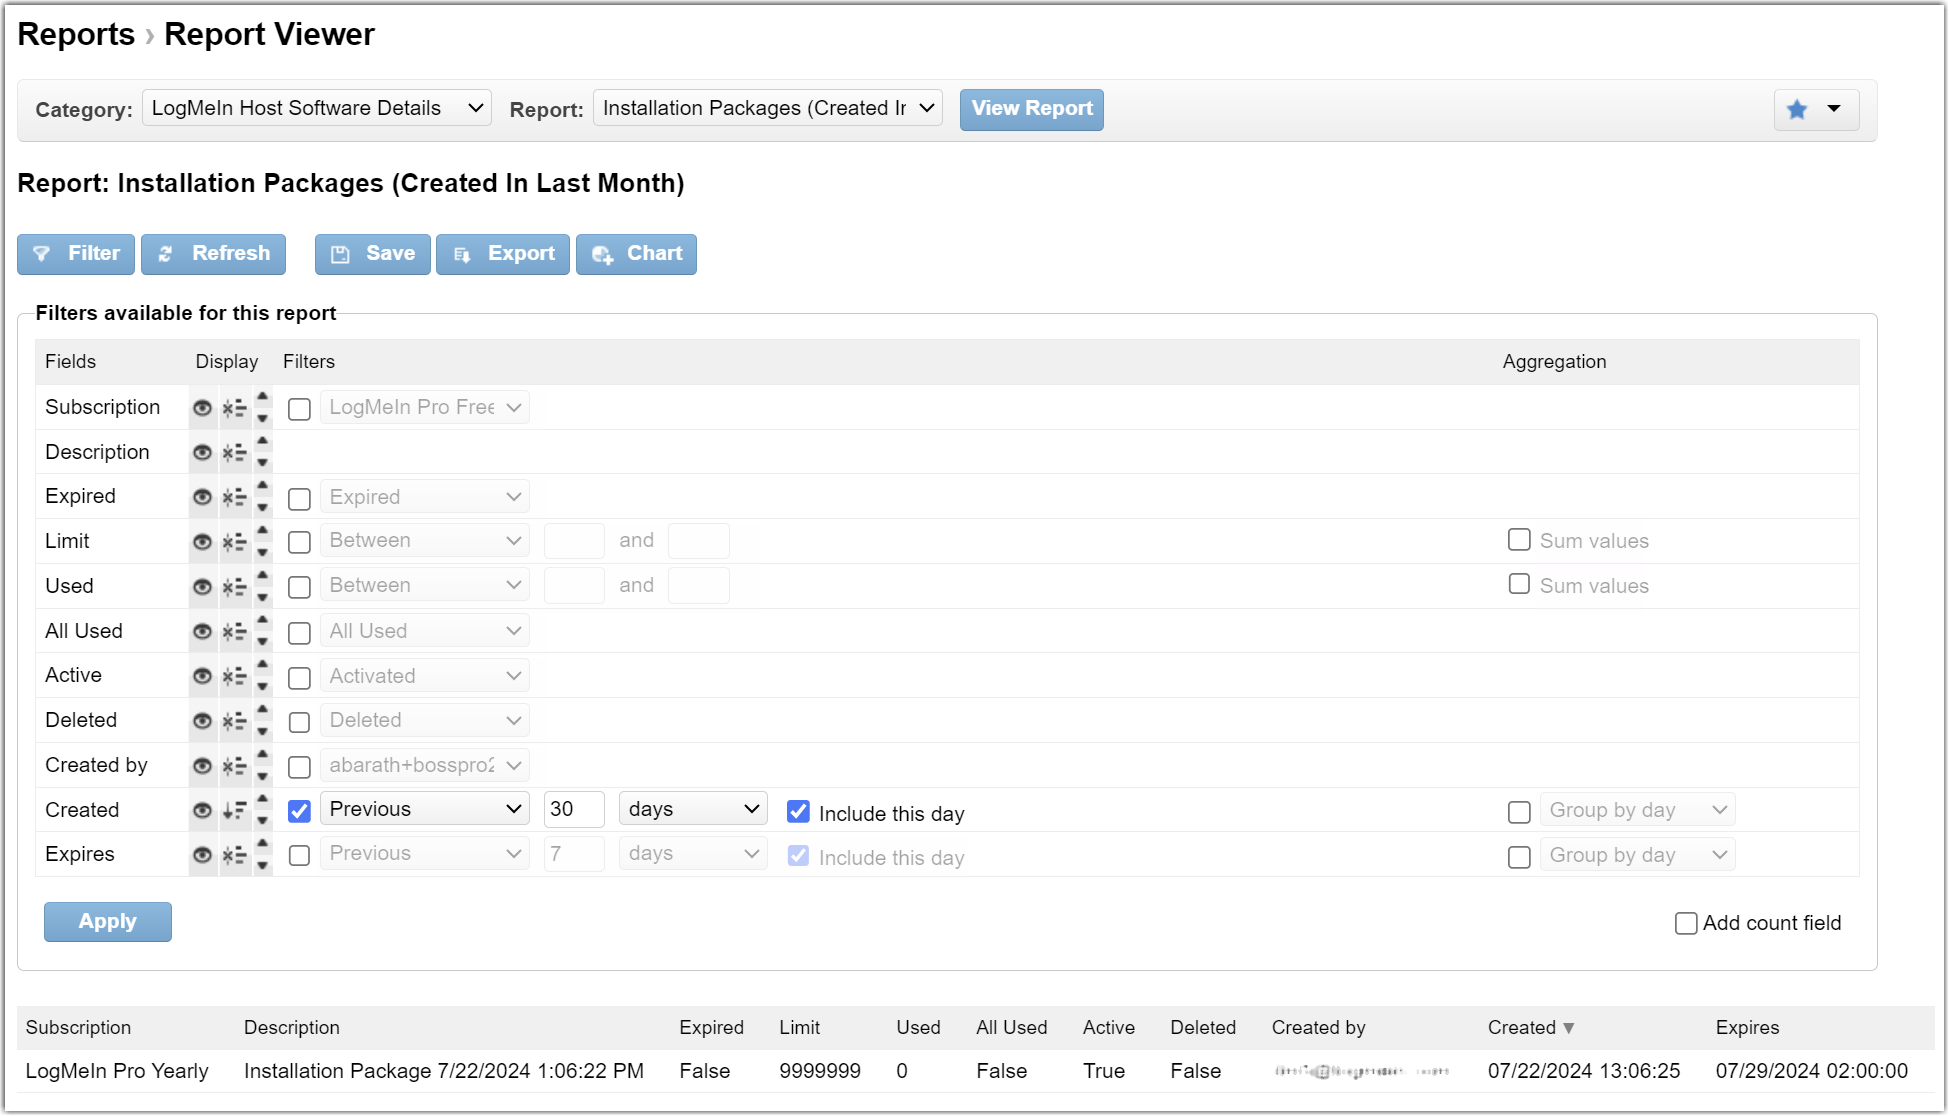Click the View Report button
Screen dimensions: 1949x1116
click(1032, 109)
